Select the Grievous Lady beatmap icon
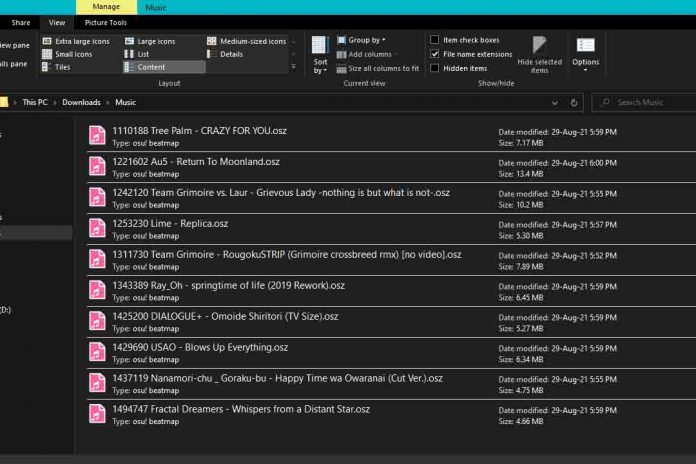The height and width of the screenshot is (464, 696). [97, 197]
